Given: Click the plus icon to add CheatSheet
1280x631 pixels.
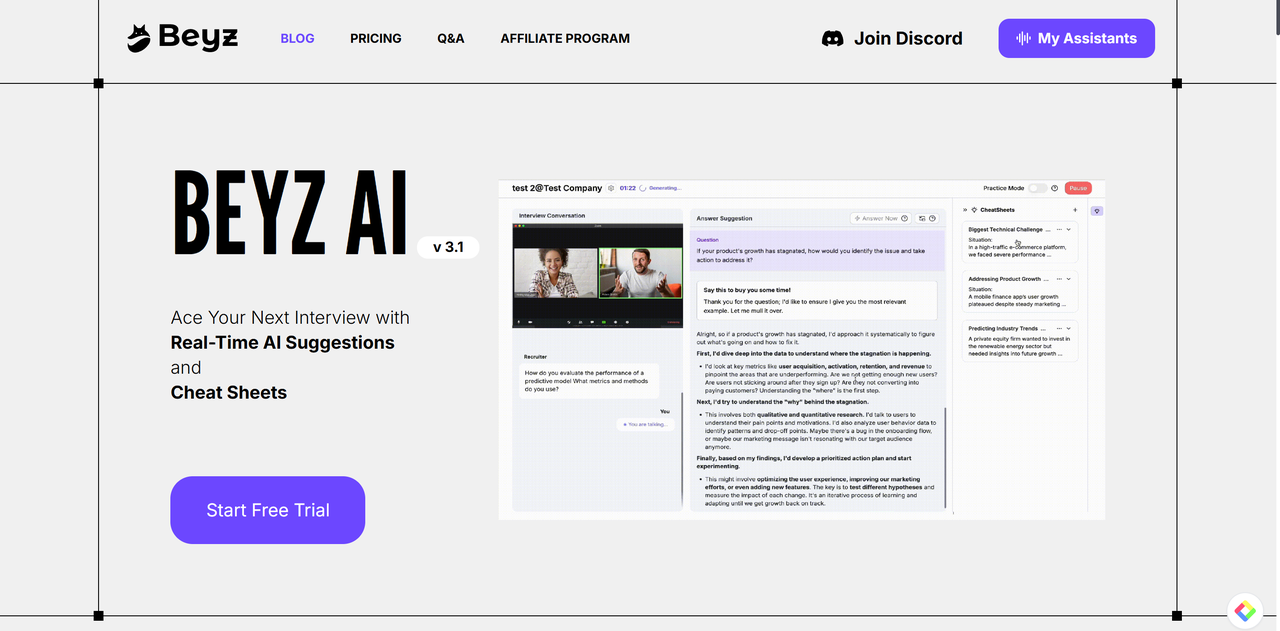Looking at the screenshot, I should [x=1075, y=210].
